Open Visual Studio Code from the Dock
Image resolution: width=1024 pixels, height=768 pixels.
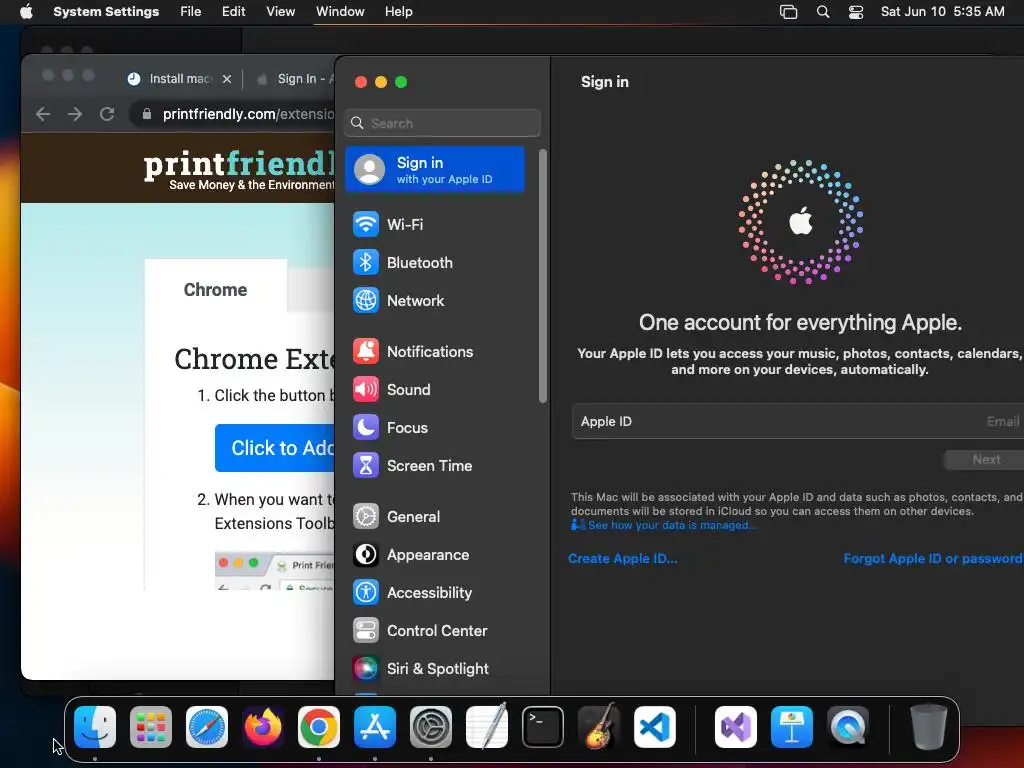(x=654, y=727)
